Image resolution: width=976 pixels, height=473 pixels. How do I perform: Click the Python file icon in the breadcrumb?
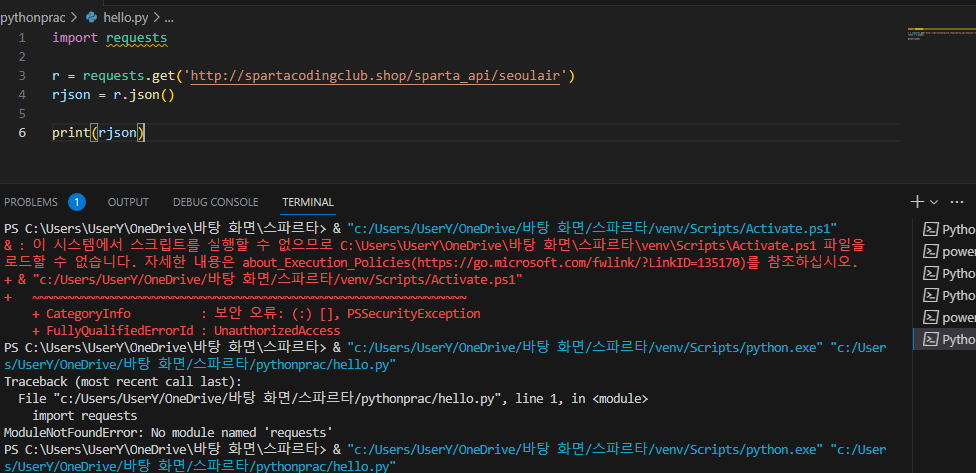pyautogui.click(x=92, y=17)
